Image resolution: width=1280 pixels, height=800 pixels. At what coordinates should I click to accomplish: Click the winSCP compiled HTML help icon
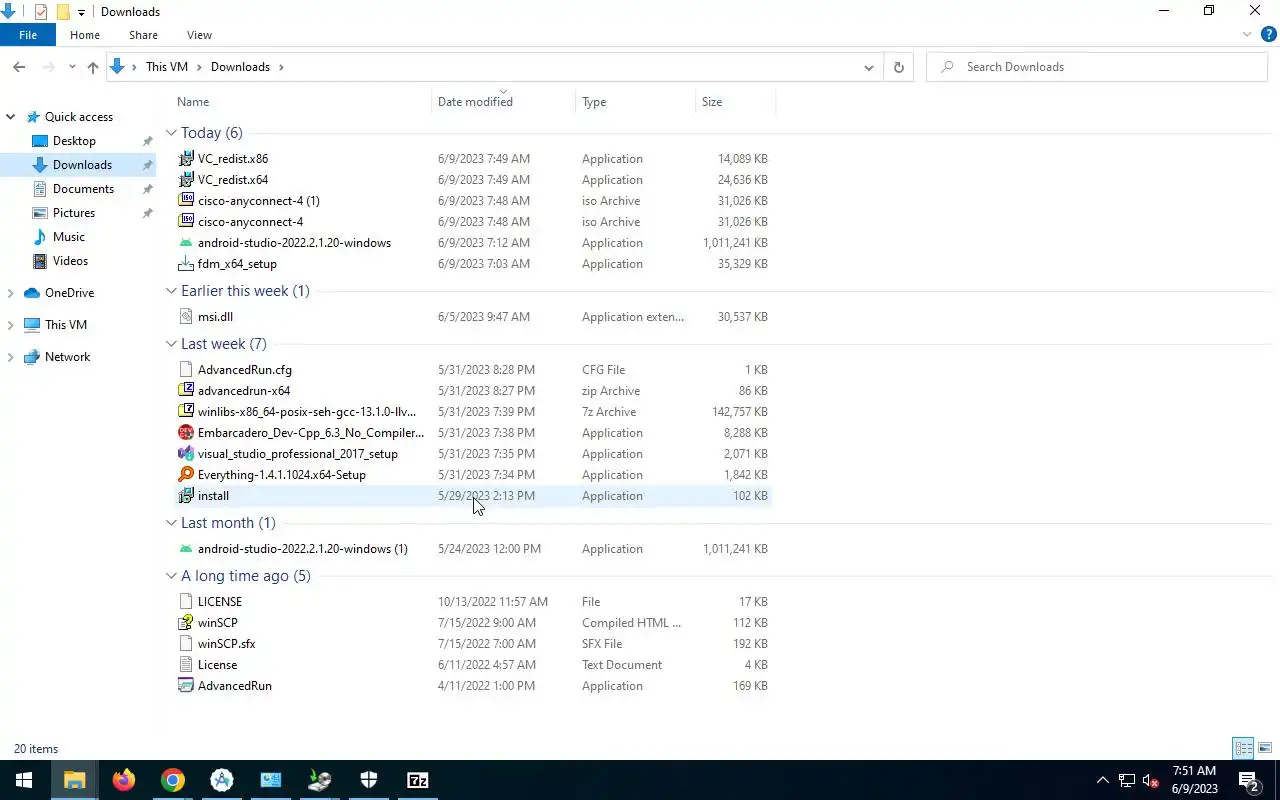click(x=186, y=623)
